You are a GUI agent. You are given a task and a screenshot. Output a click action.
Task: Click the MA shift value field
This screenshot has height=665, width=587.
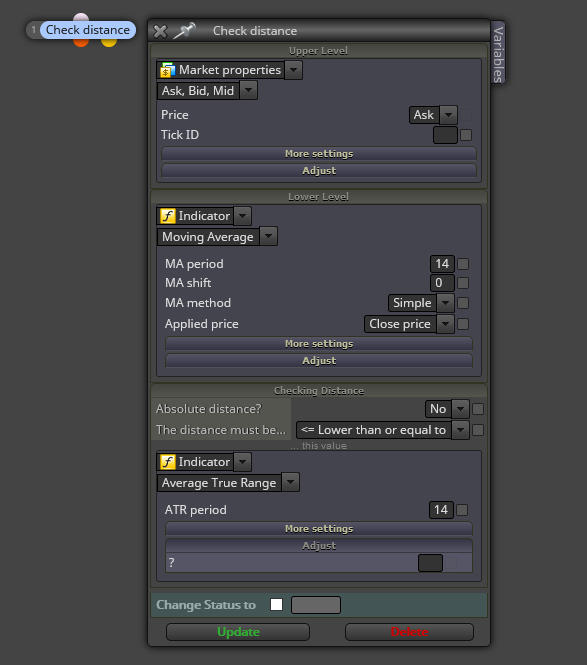point(442,283)
